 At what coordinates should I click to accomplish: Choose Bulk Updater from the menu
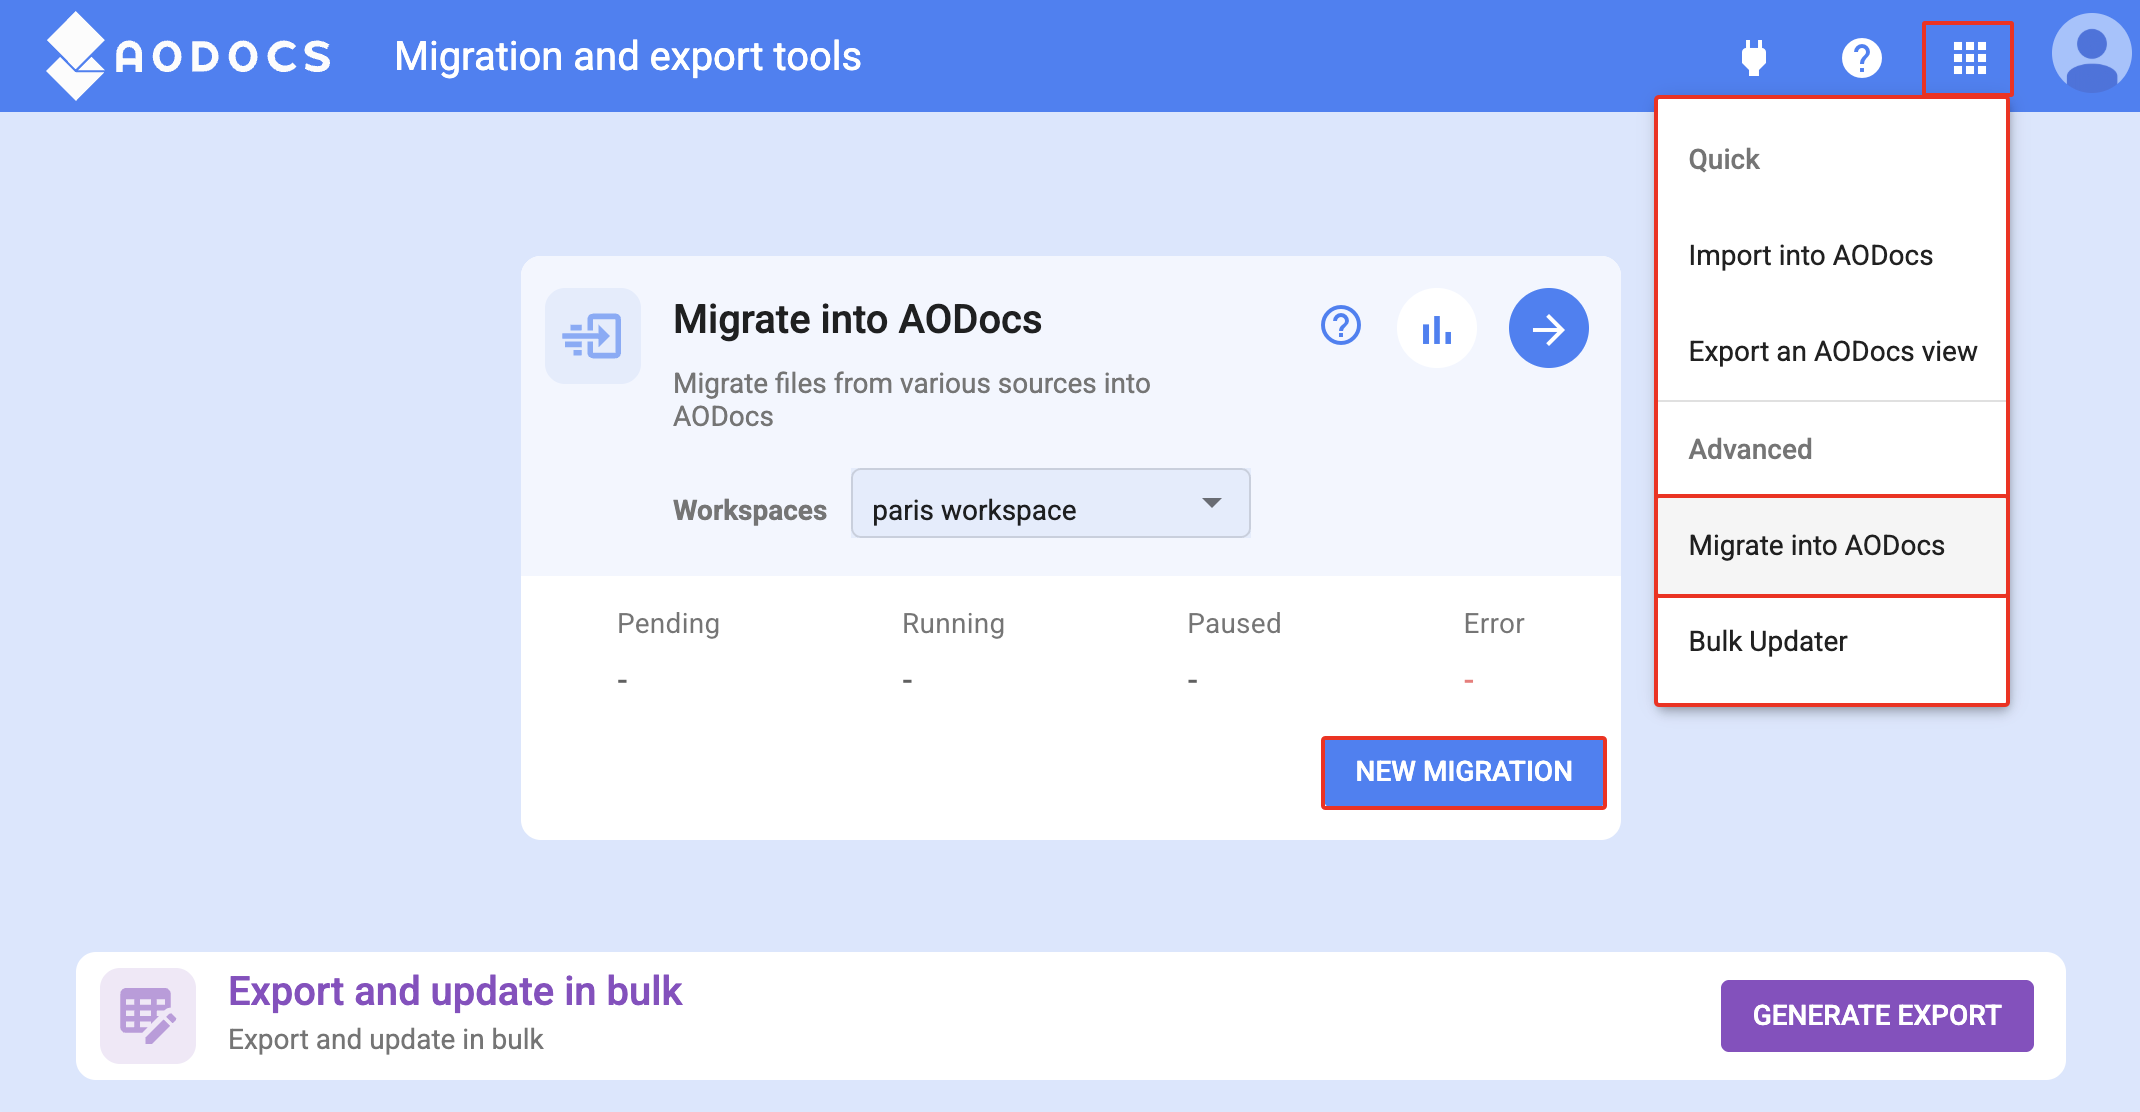click(x=1831, y=642)
